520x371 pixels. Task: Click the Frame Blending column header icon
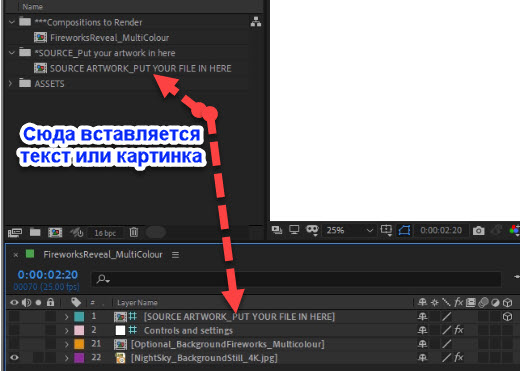[471, 302]
